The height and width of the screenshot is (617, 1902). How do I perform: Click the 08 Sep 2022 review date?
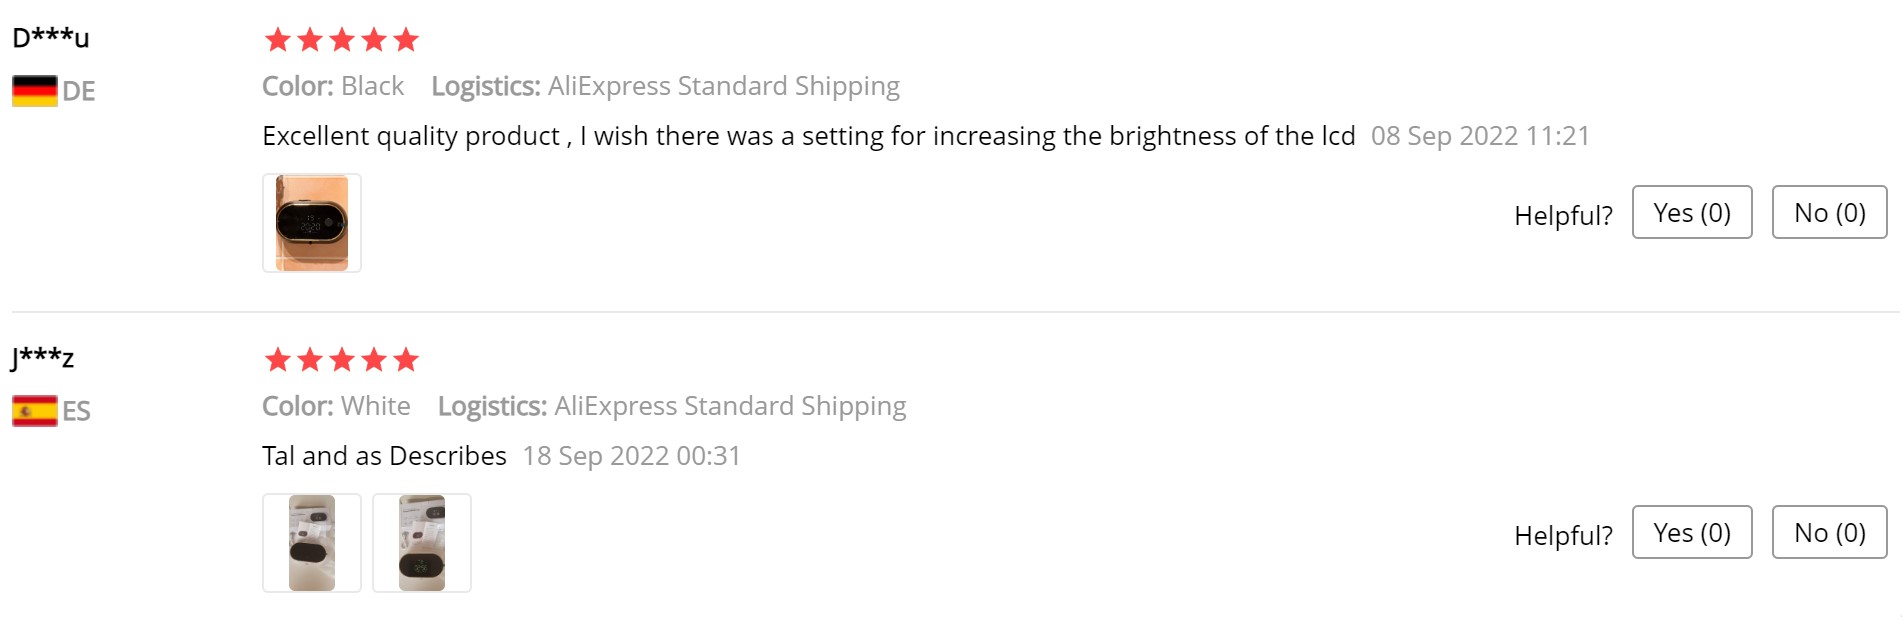point(1480,136)
